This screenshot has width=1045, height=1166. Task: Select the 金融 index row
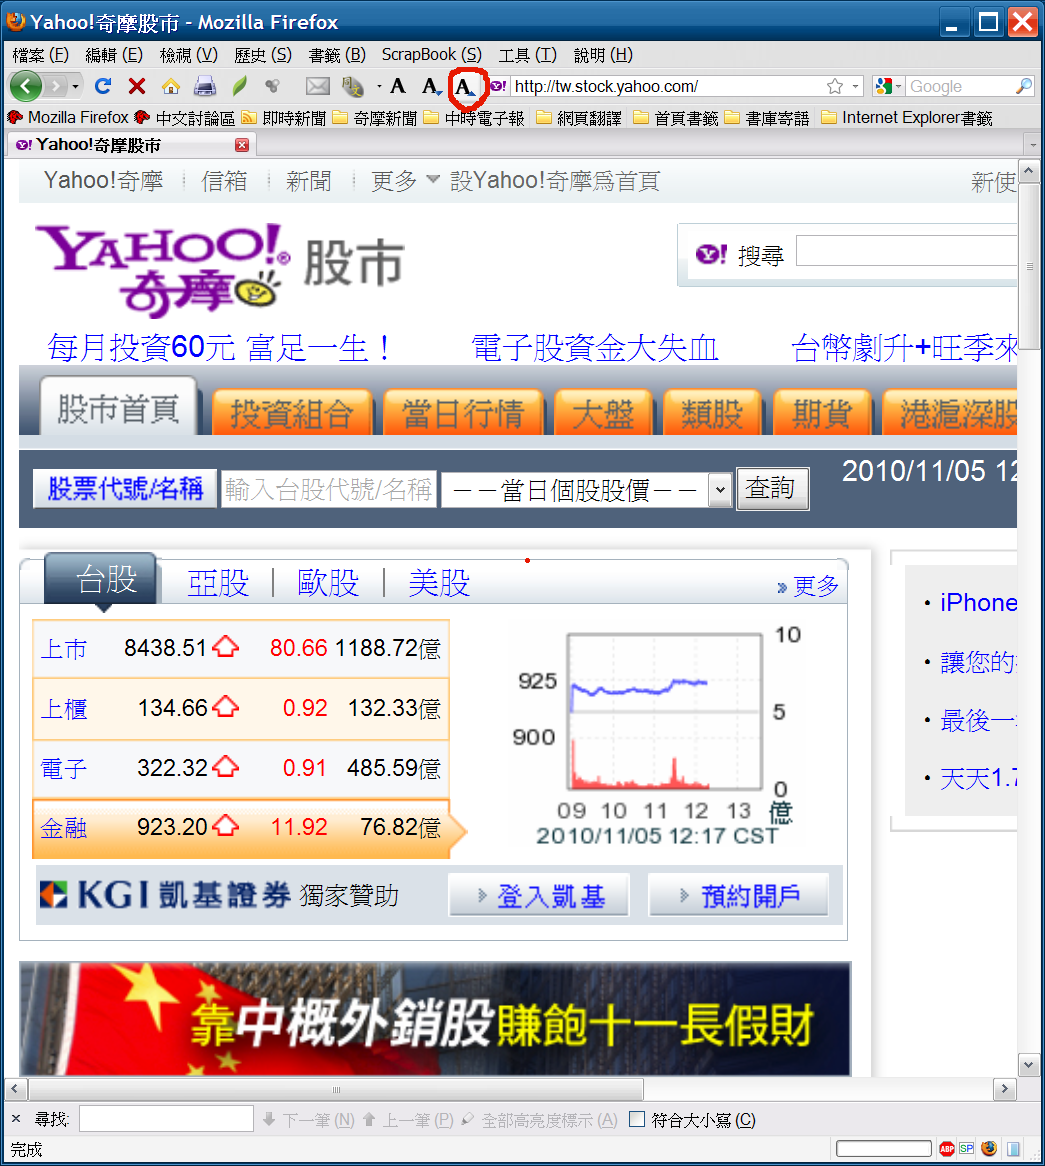[x=241, y=828]
